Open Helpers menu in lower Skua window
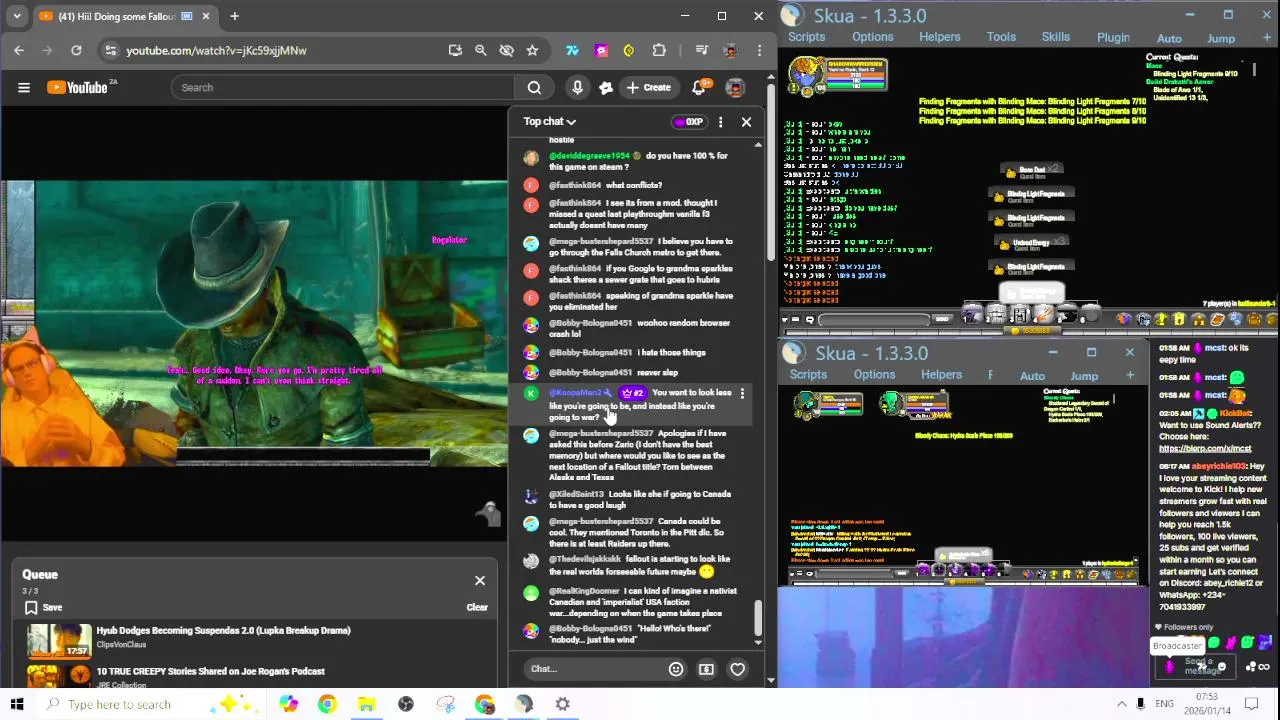 click(x=941, y=375)
